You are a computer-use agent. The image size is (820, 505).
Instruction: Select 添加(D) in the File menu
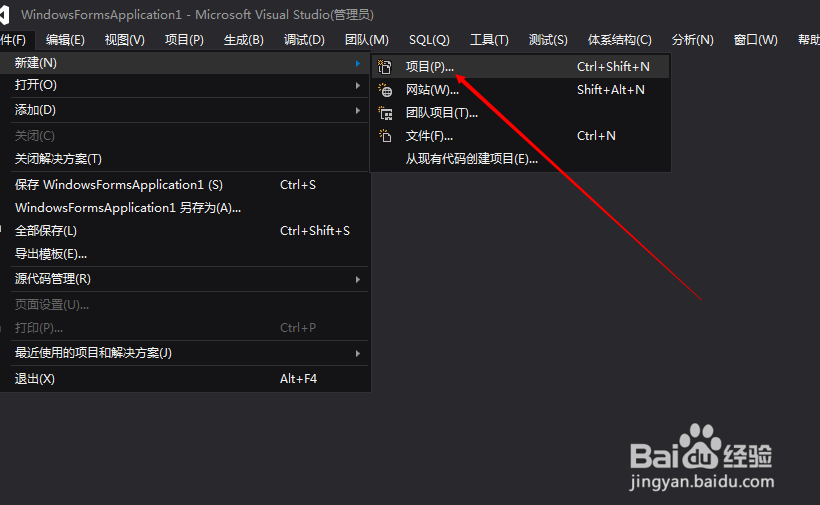point(185,110)
